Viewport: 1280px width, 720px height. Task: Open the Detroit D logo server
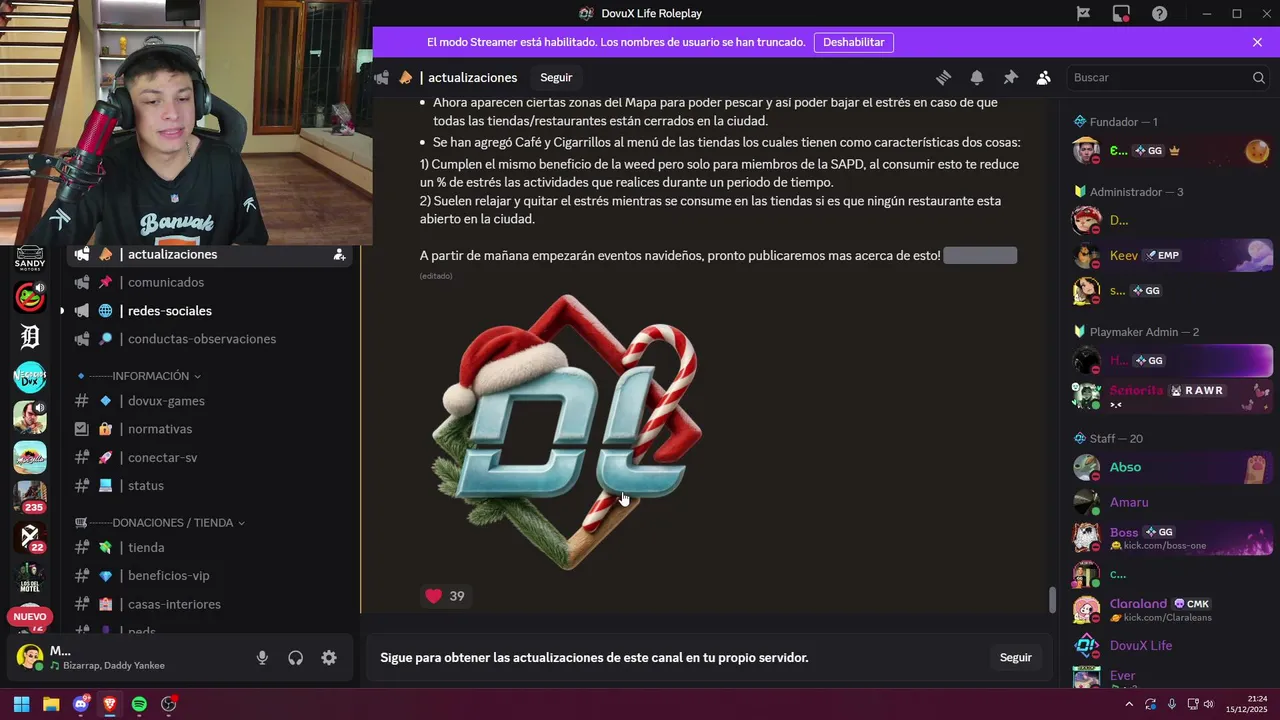click(30, 337)
